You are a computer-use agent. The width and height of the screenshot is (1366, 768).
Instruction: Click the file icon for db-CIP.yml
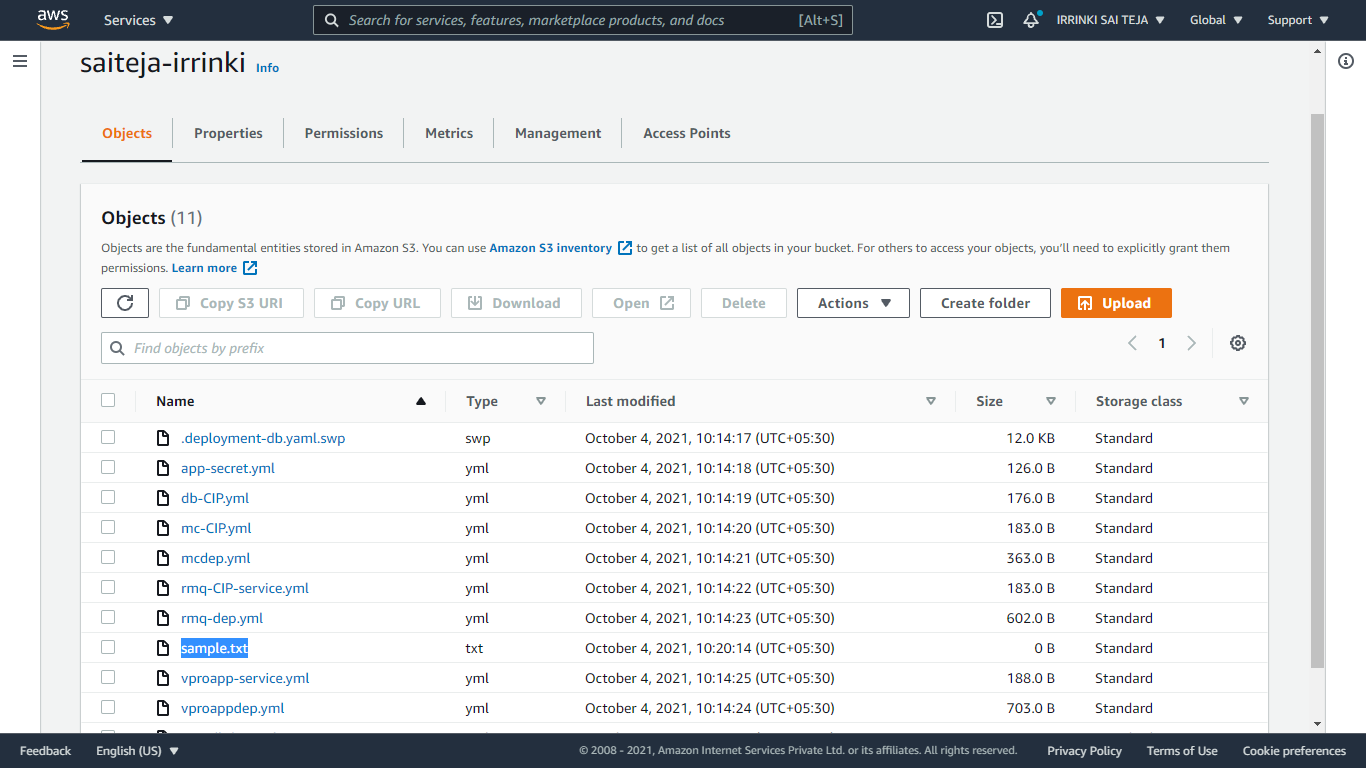point(163,498)
